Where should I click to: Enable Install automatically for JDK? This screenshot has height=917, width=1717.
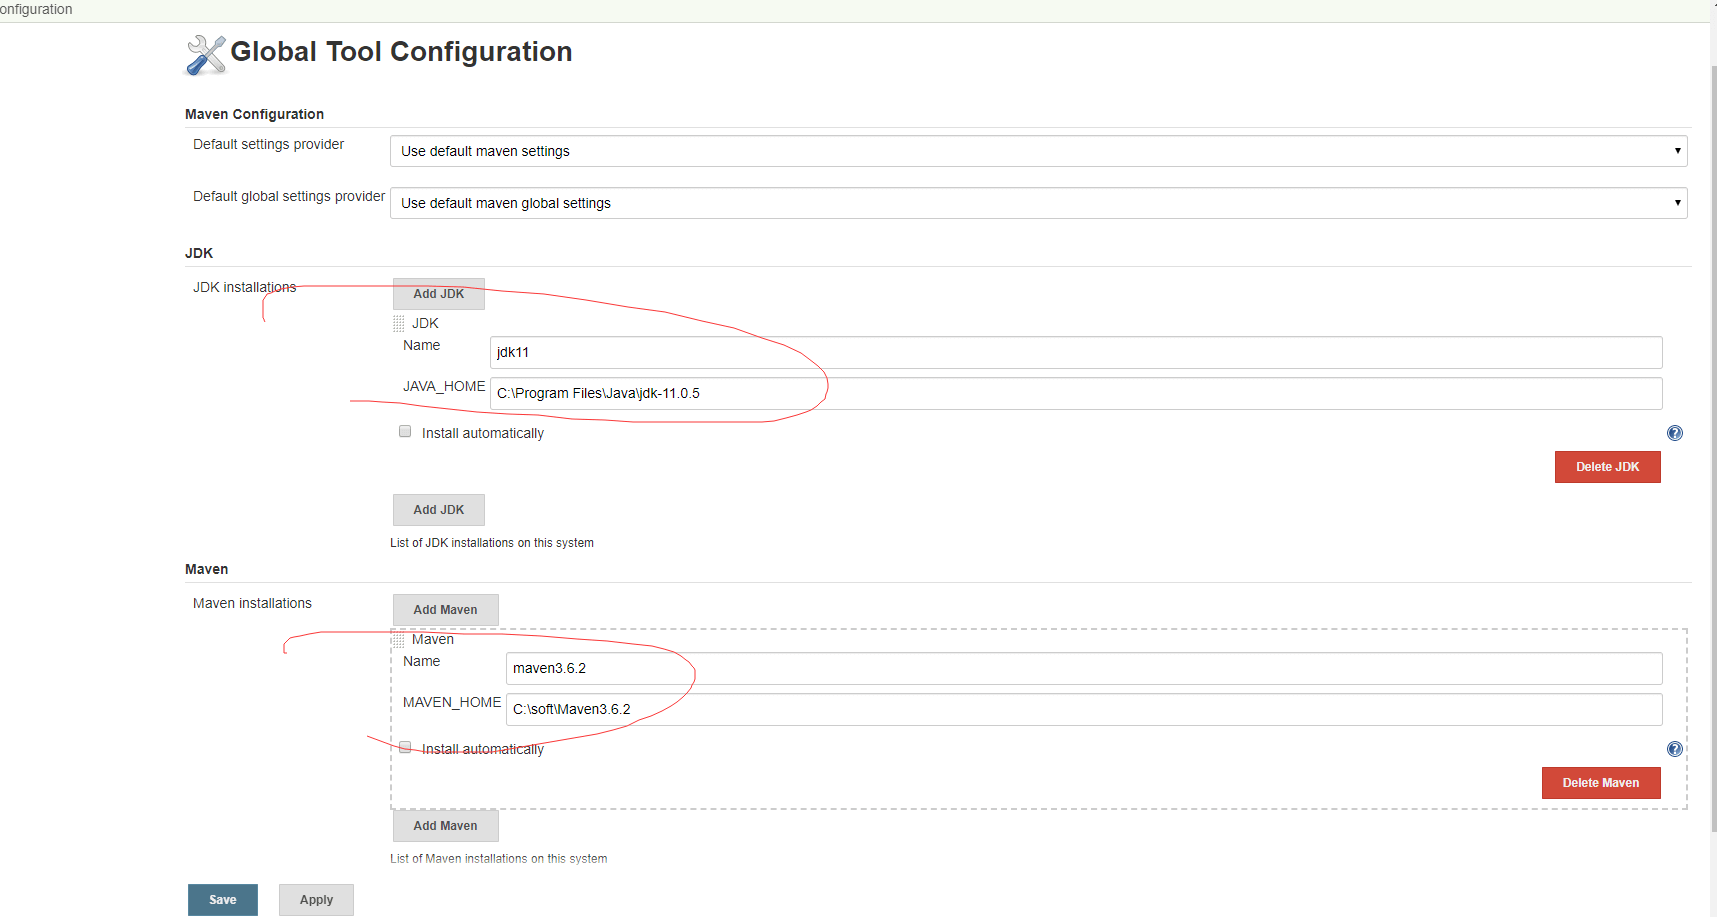click(405, 432)
